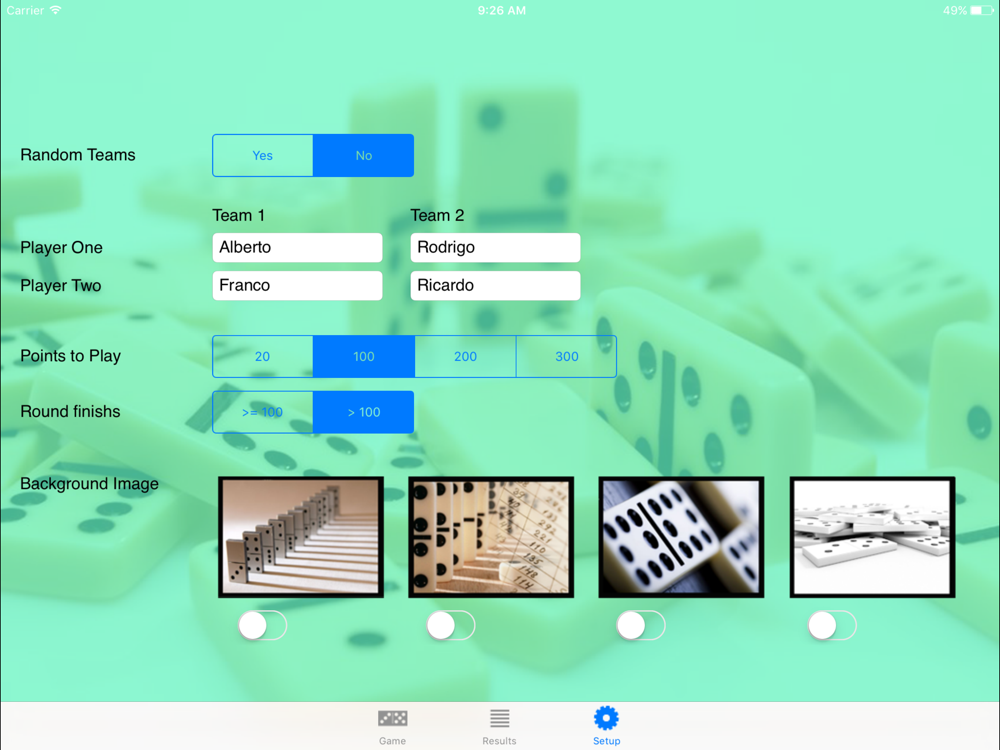
Task: Edit Team 2 Player Two field 'Ricardo'
Action: pyautogui.click(x=496, y=286)
